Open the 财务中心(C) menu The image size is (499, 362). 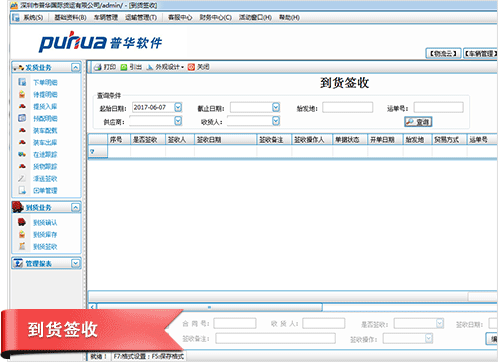point(215,17)
